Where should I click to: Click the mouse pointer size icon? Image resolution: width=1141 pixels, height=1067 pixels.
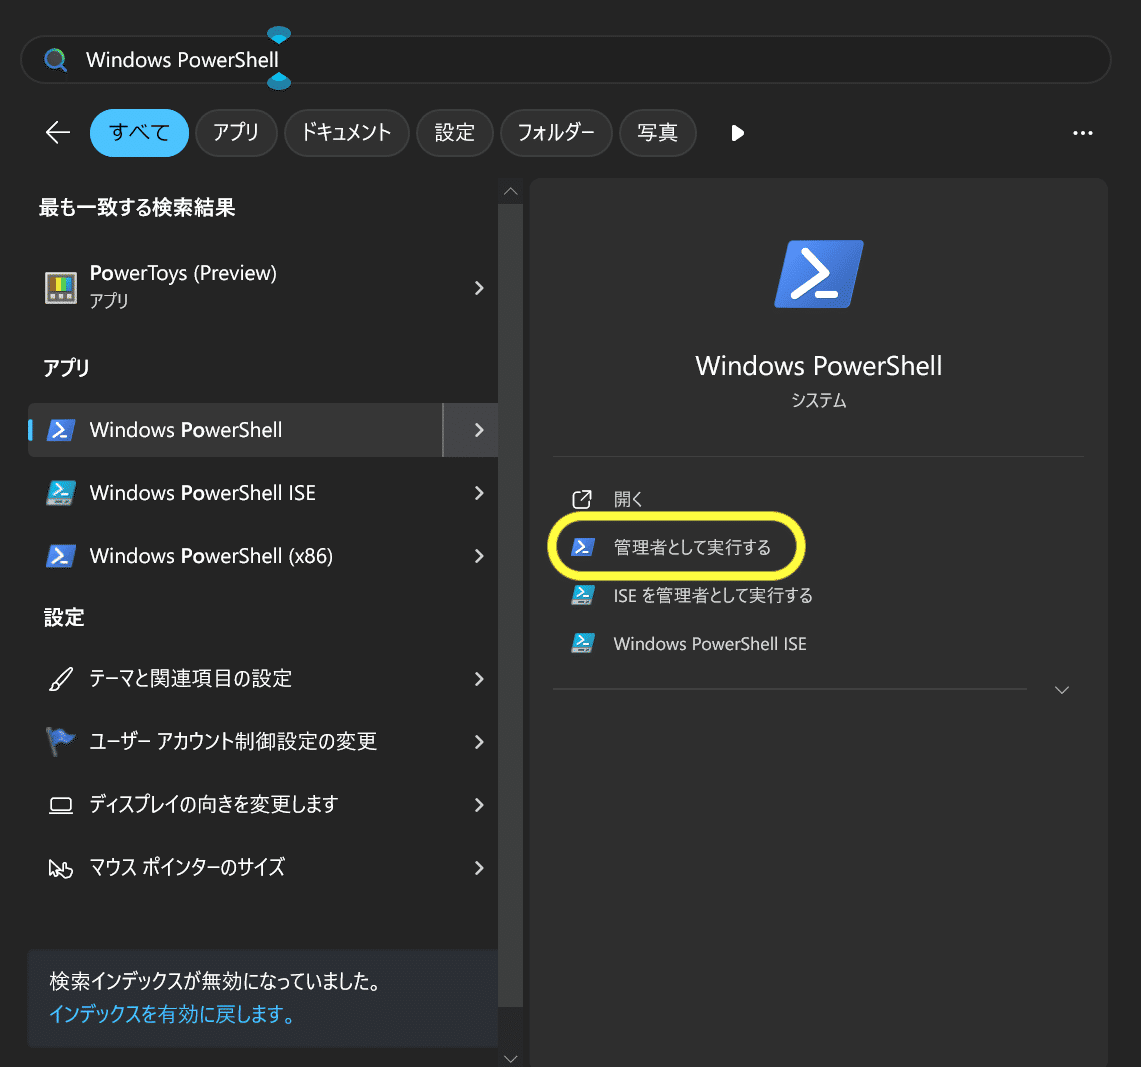[60, 868]
